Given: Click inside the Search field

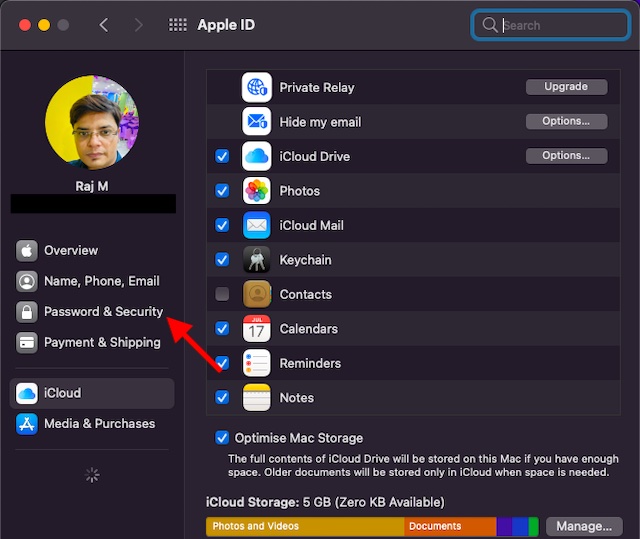Looking at the screenshot, I should click(550, 25).
